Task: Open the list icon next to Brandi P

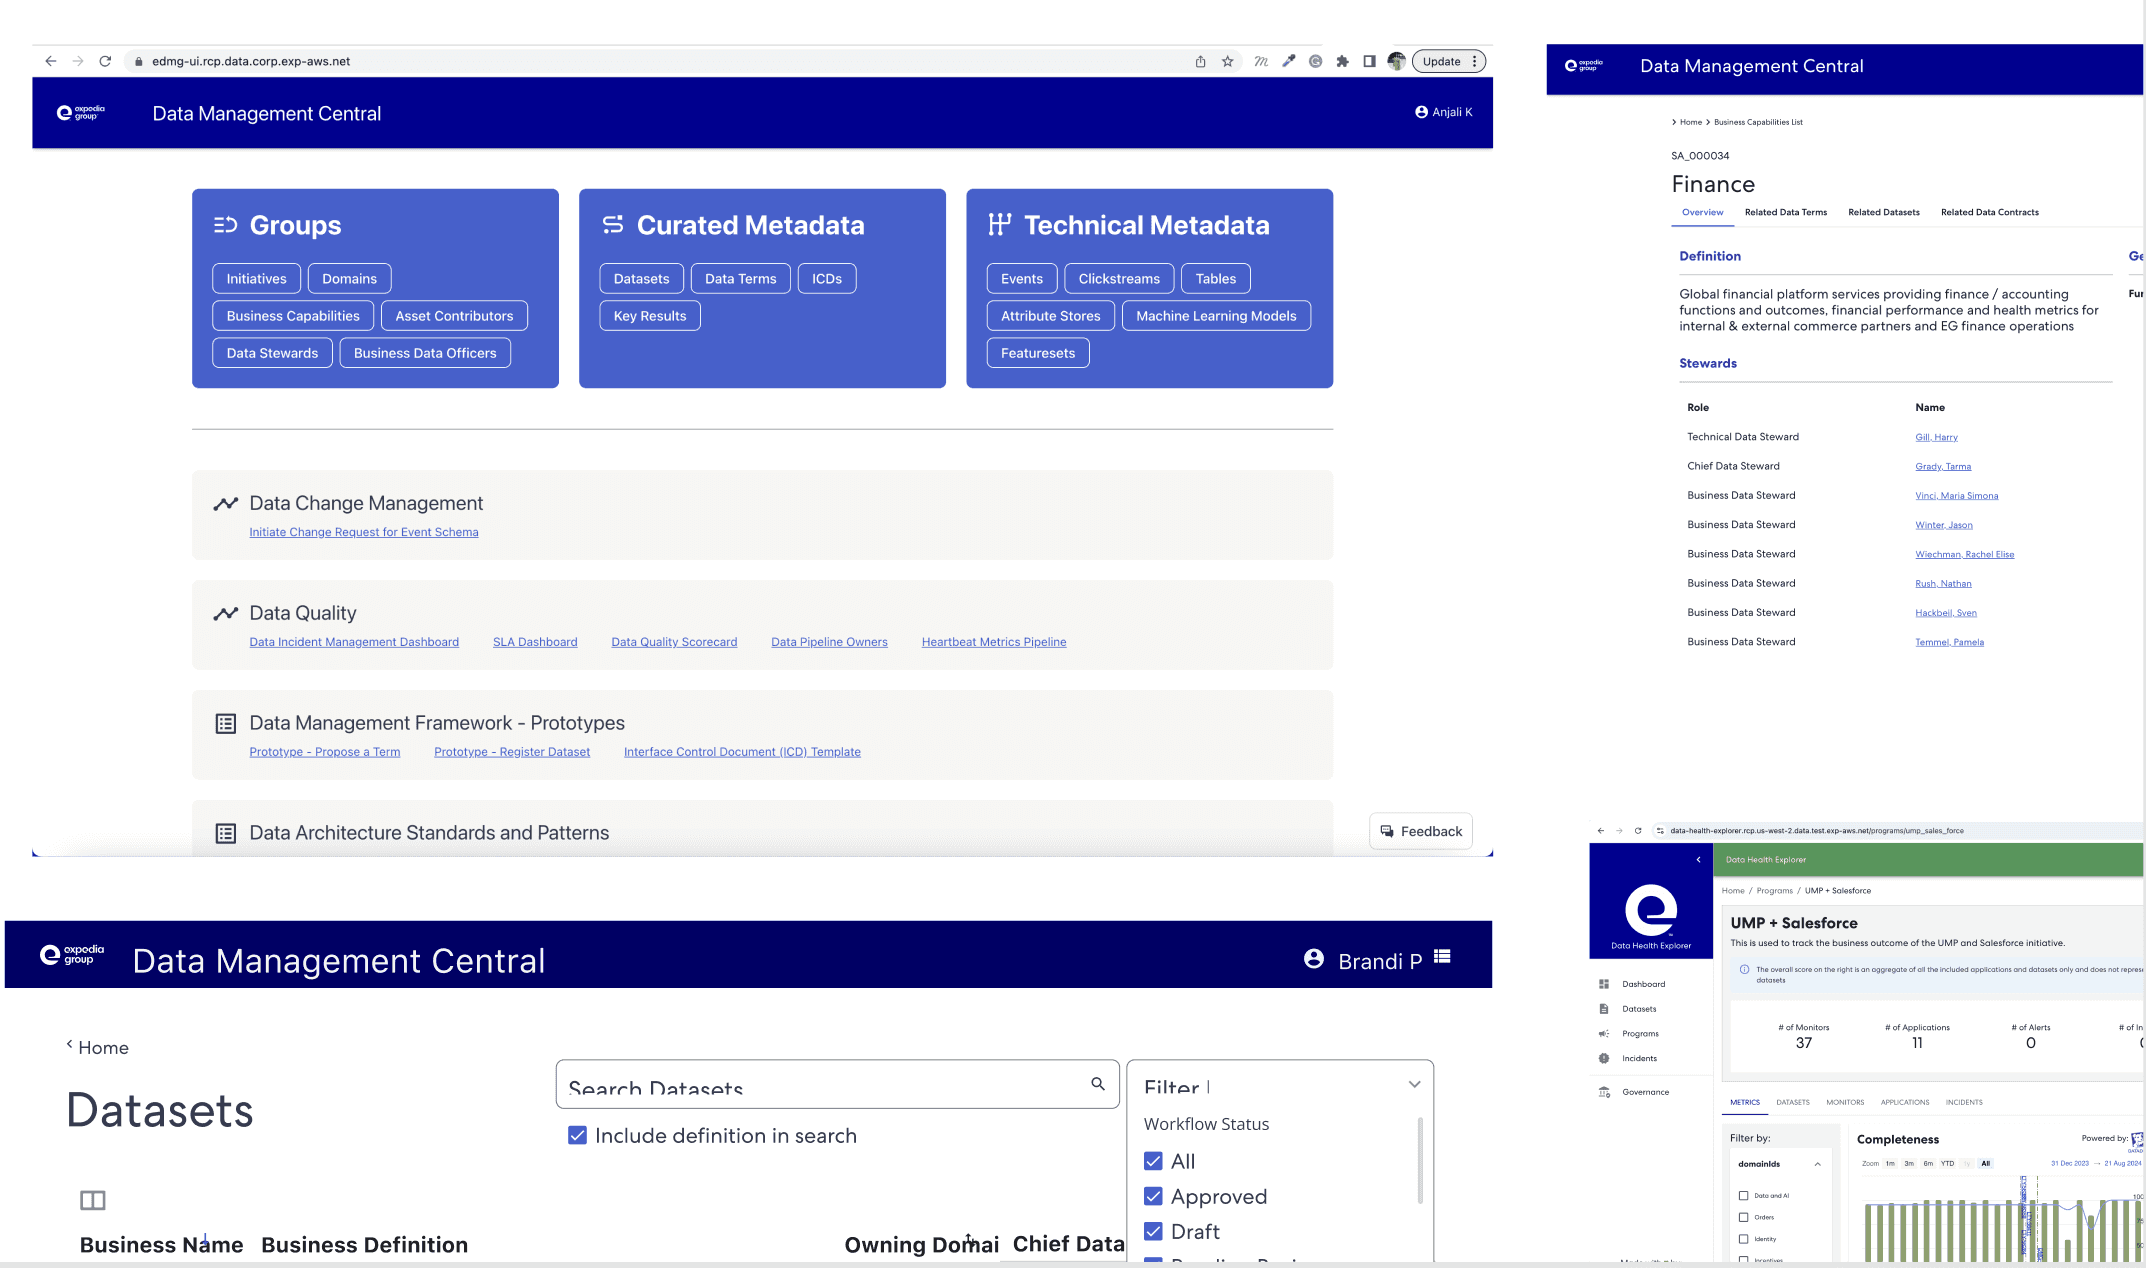Action: click(1442, 957)
